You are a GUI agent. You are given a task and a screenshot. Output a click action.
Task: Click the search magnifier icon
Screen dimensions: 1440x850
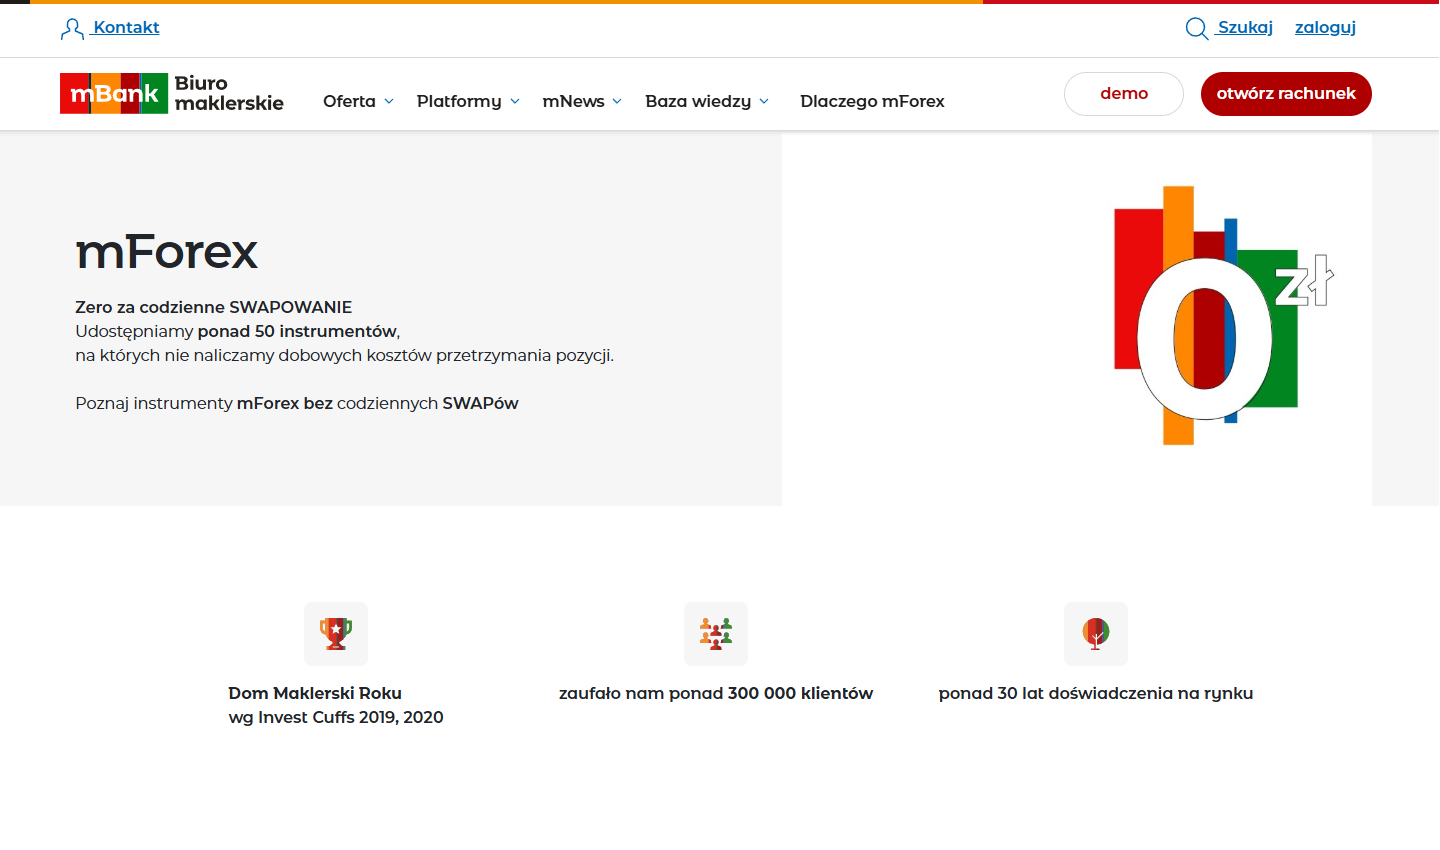[1197, 29]
